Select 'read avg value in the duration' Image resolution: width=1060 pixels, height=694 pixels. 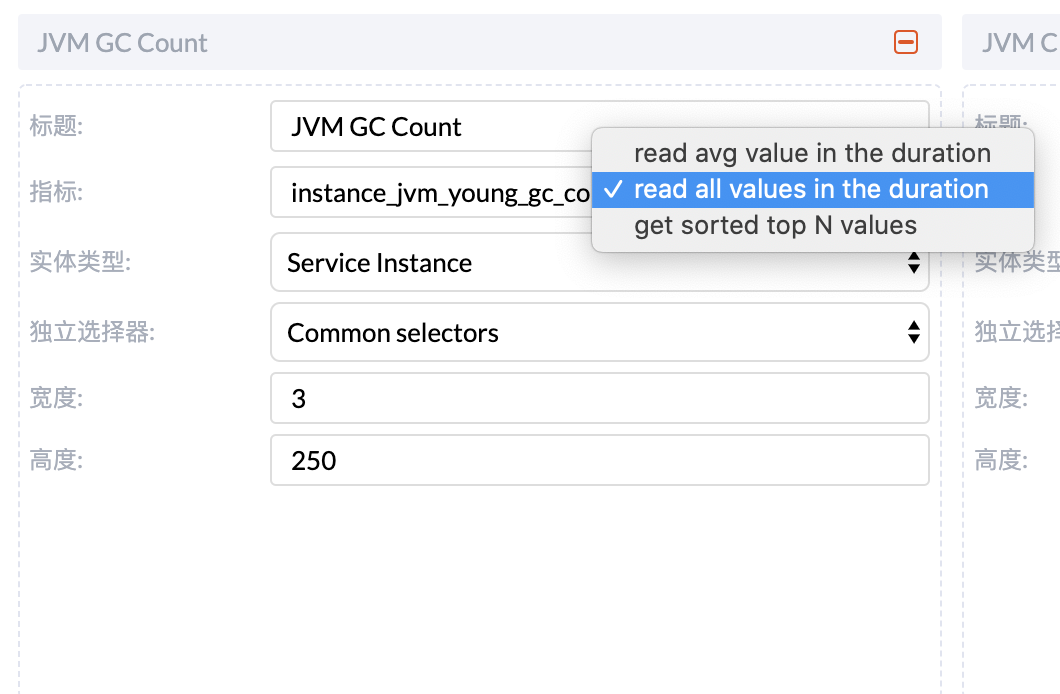(x=813, y=153)
